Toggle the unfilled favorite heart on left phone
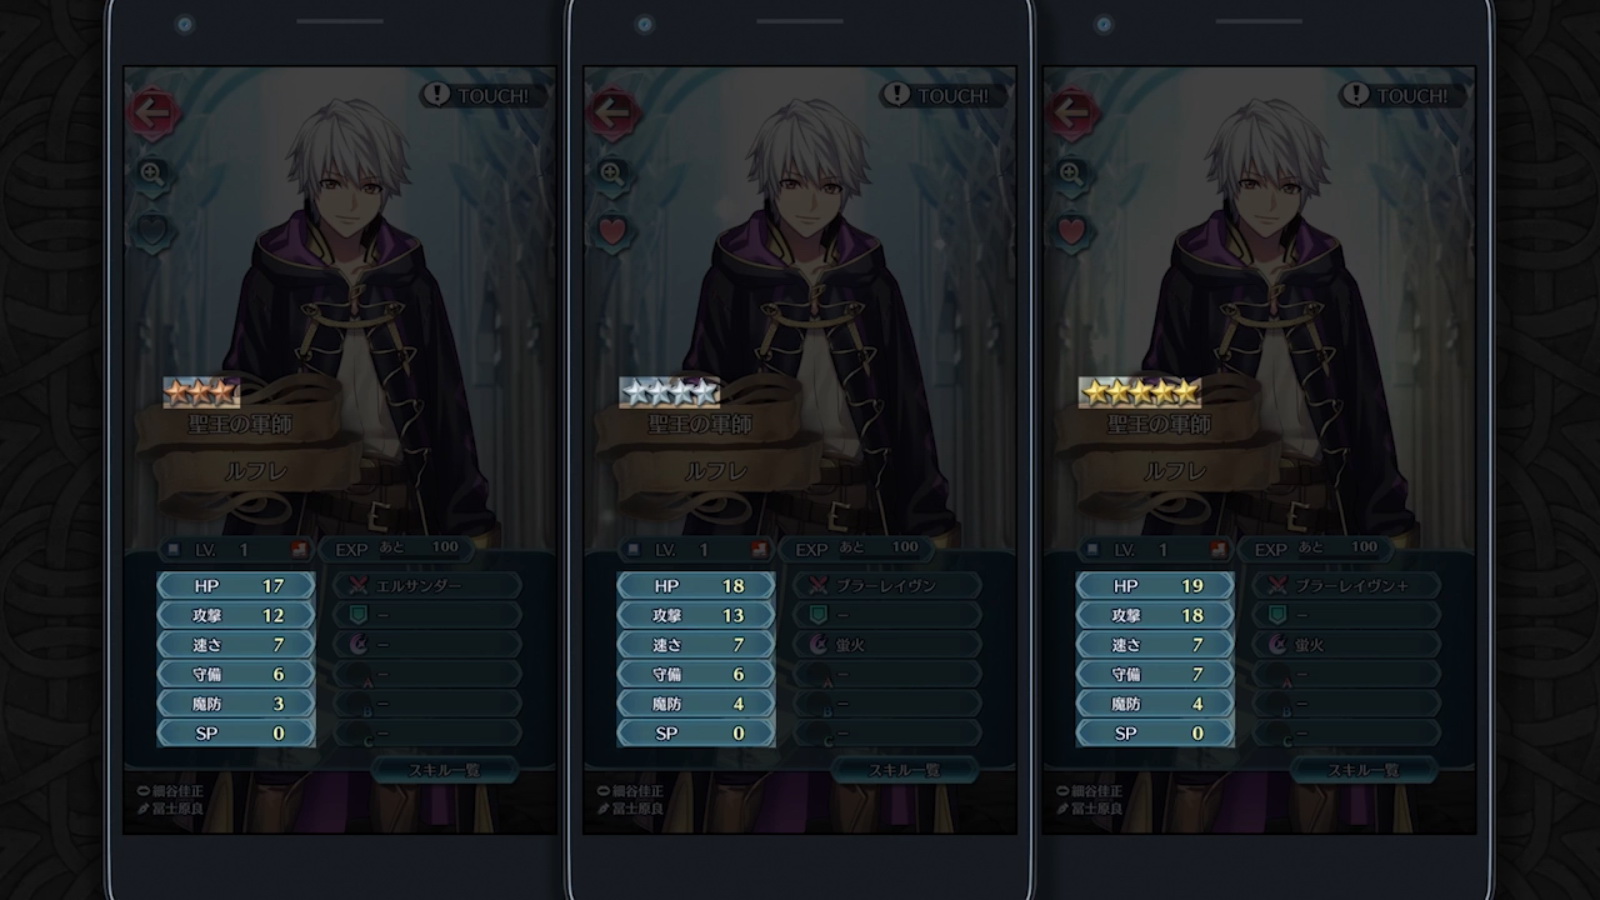The height and width of the screenshot is (900, 1600). click(152, 232)
